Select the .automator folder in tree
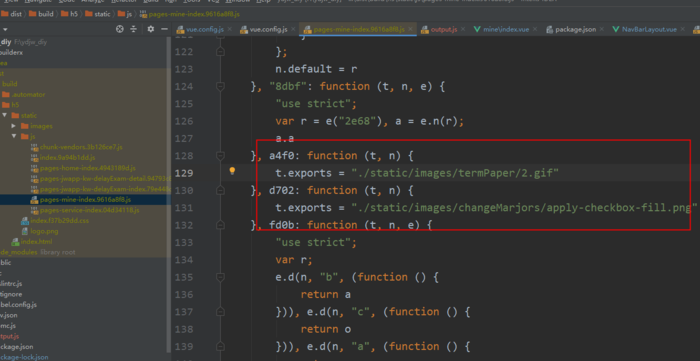 [24, 94]
